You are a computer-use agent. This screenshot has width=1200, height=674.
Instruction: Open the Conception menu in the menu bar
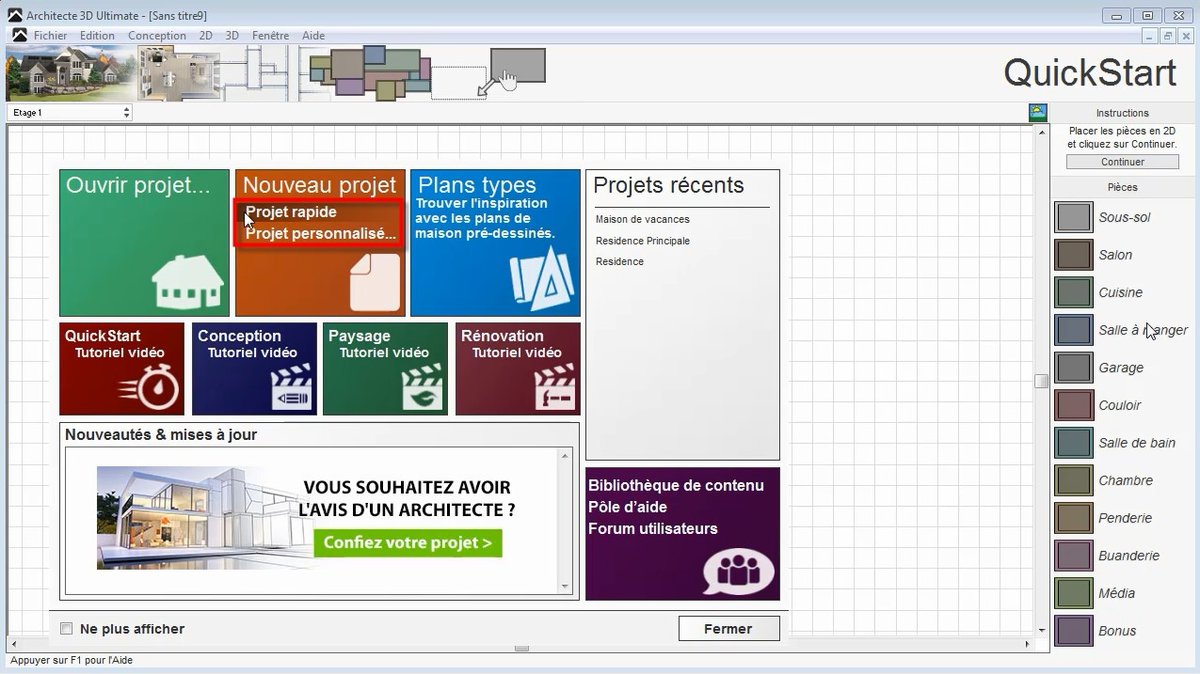pyautogui.click(x=157, y=35)
